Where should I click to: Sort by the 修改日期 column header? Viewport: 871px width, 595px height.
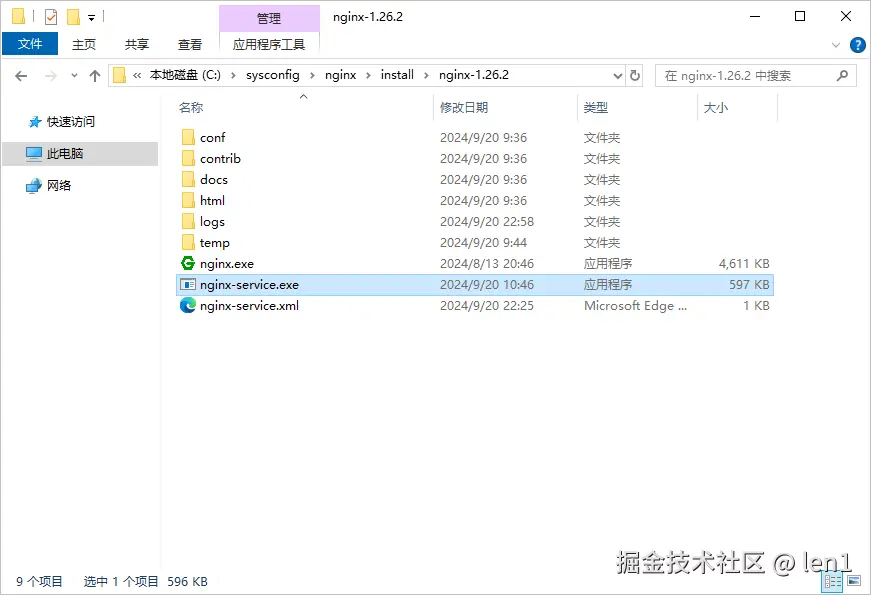[x=464, y=108]
